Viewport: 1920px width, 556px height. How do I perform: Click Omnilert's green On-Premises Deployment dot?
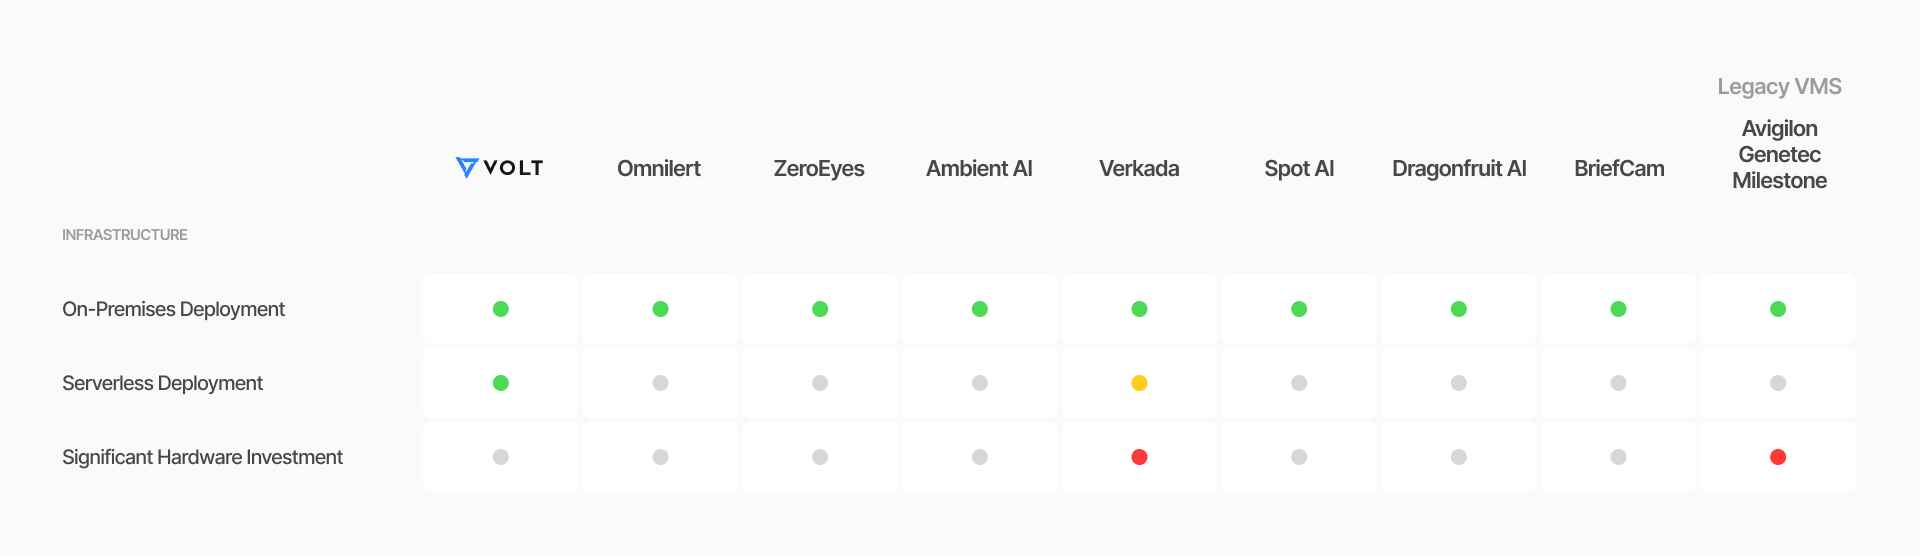660,309
